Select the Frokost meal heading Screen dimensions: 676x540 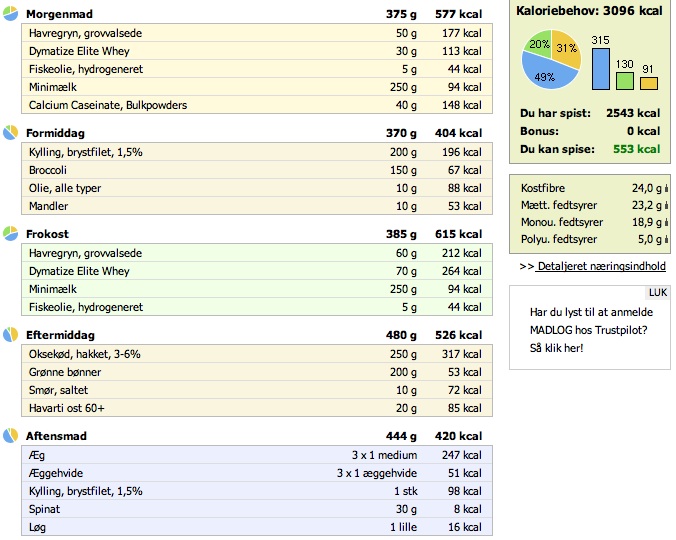(47, 234)
